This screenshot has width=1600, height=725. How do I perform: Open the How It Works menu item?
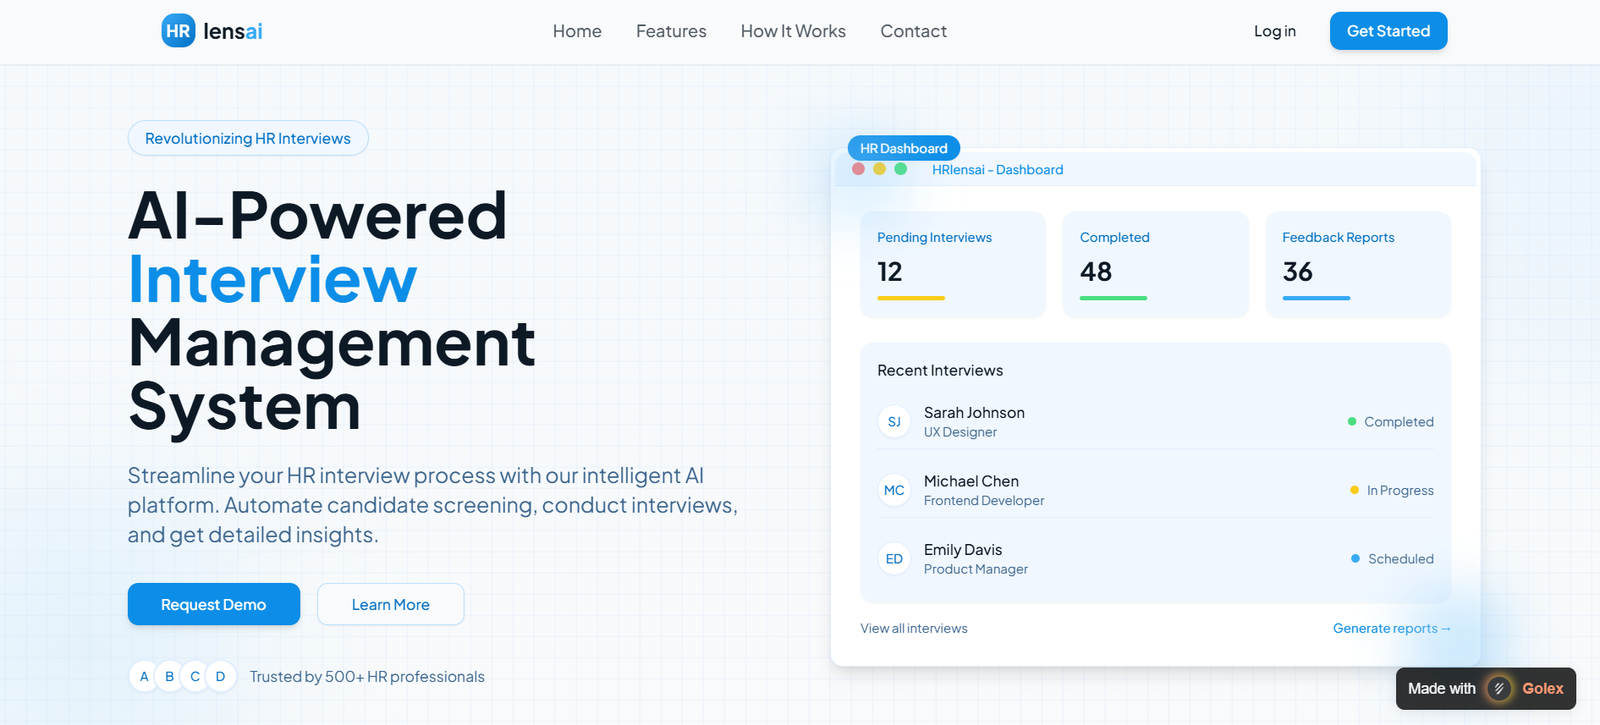point(793,31)
